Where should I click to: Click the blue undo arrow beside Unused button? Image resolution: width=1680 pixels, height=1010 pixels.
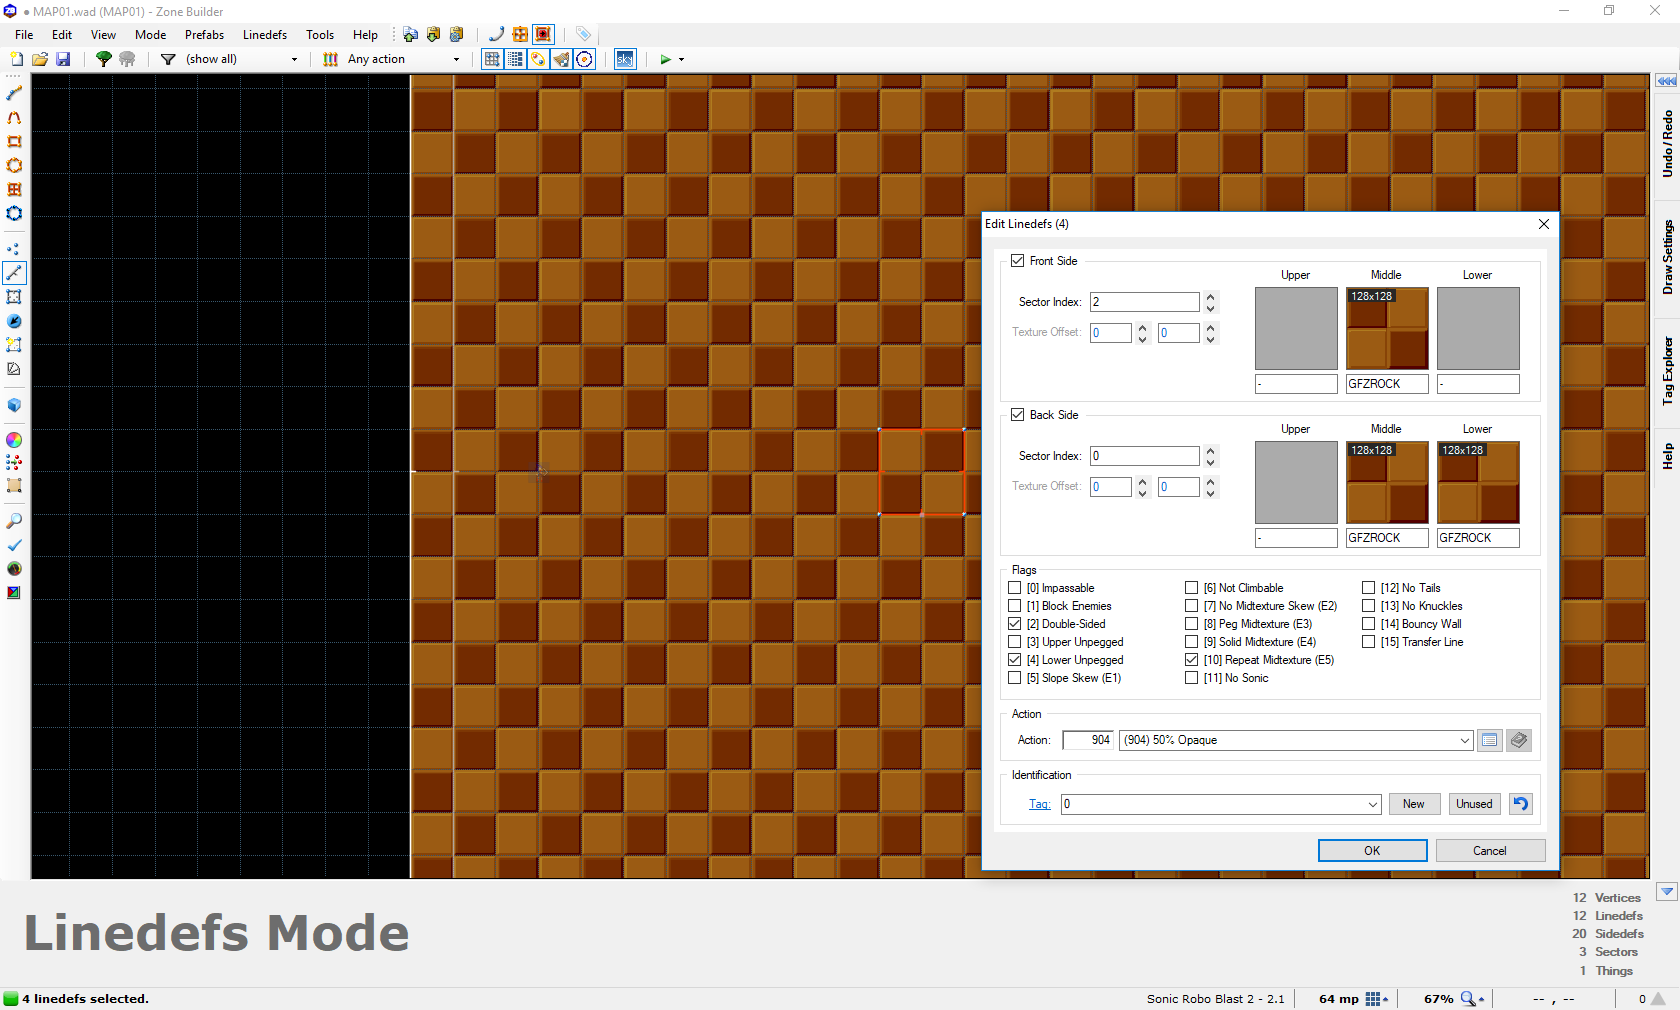1520,804
